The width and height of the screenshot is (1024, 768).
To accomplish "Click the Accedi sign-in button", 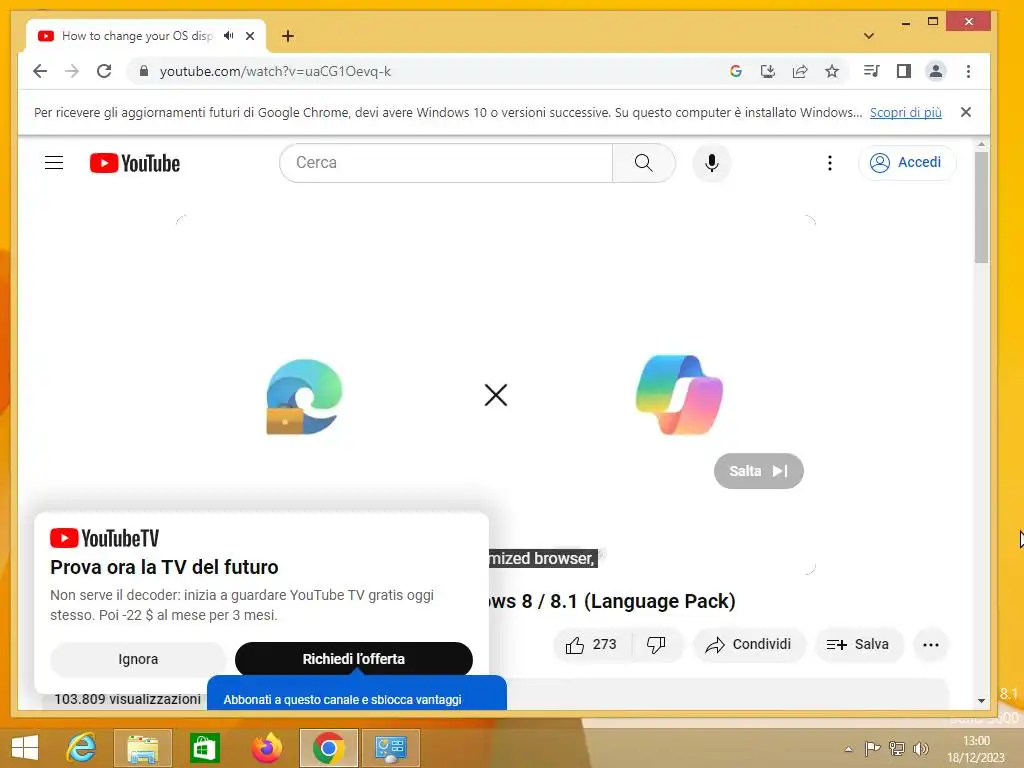I will [907, 163].
